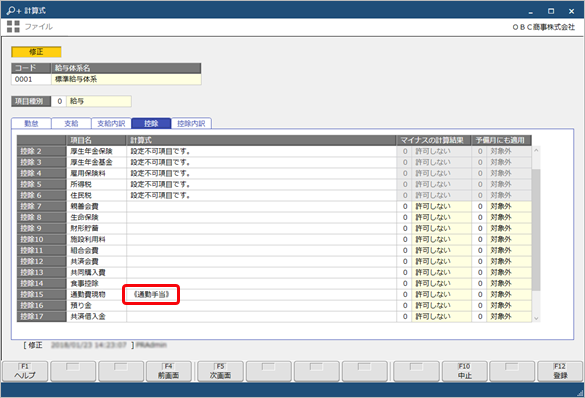The image size is (585, 398).
Task: Select 許可しない in the 通勤費現物 row
Action: coord(441,294)
